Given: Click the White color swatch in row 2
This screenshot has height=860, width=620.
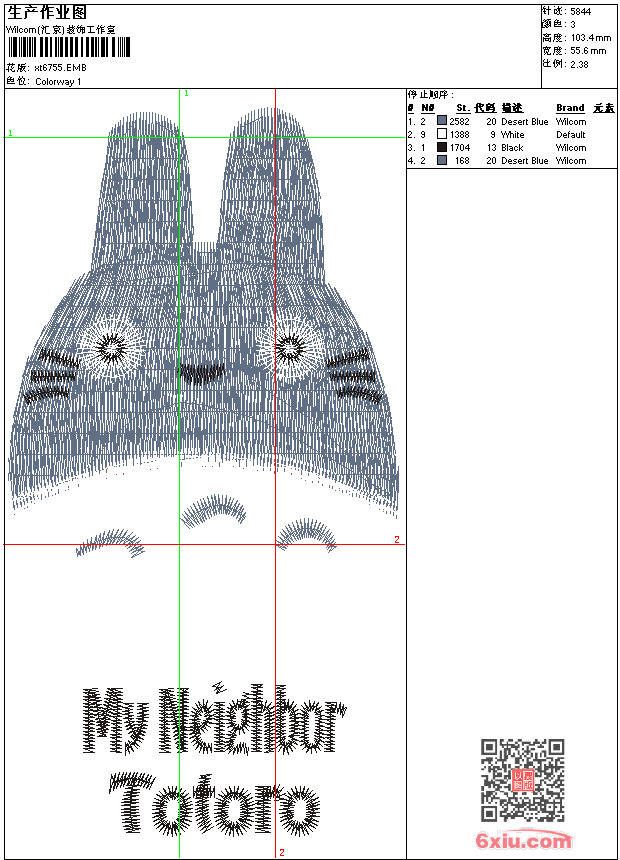Looking at the screenshot, I should click(442, 134).
